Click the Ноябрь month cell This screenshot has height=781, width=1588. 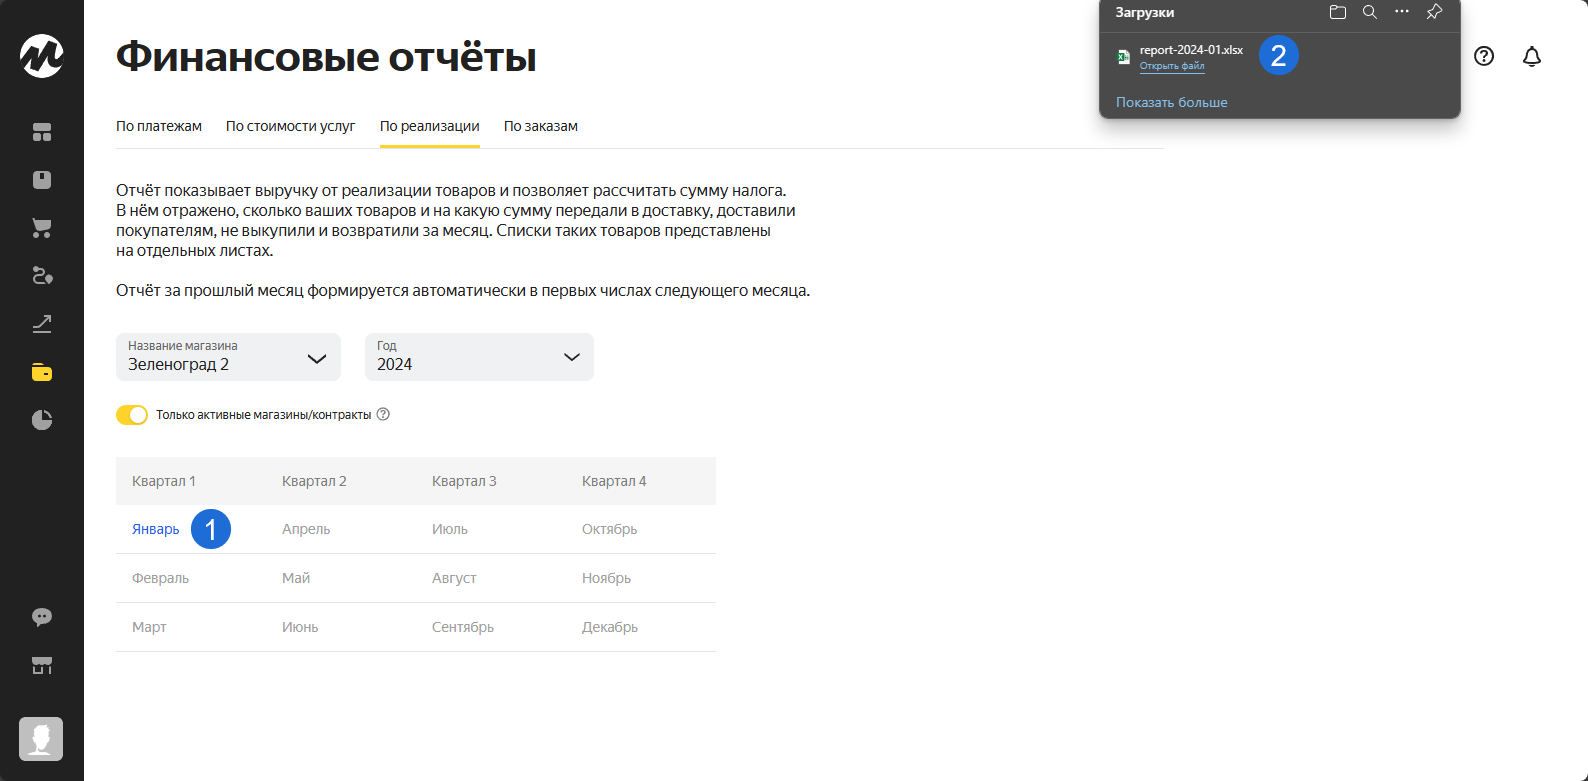tap(607, 578)
